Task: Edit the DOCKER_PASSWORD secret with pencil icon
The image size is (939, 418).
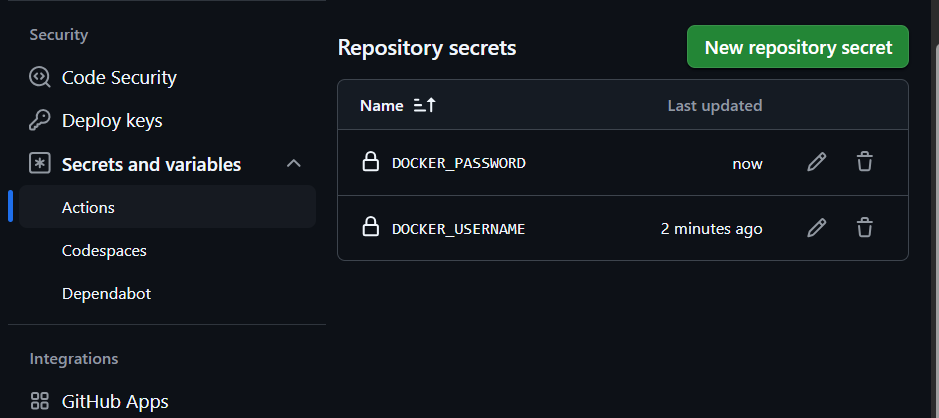Action: click(x=816, y=162)
